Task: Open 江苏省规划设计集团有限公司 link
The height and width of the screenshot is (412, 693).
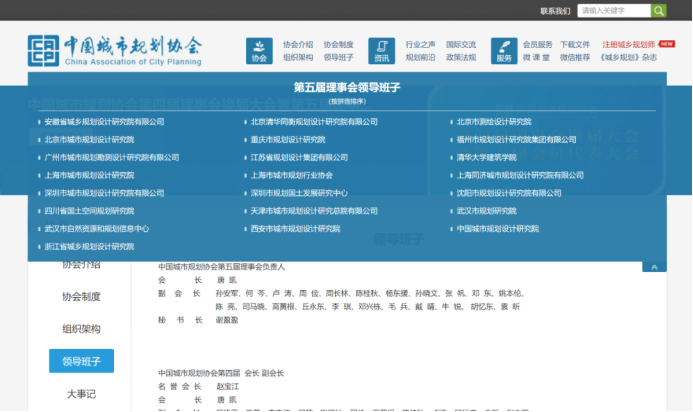Action: point(299,157)
